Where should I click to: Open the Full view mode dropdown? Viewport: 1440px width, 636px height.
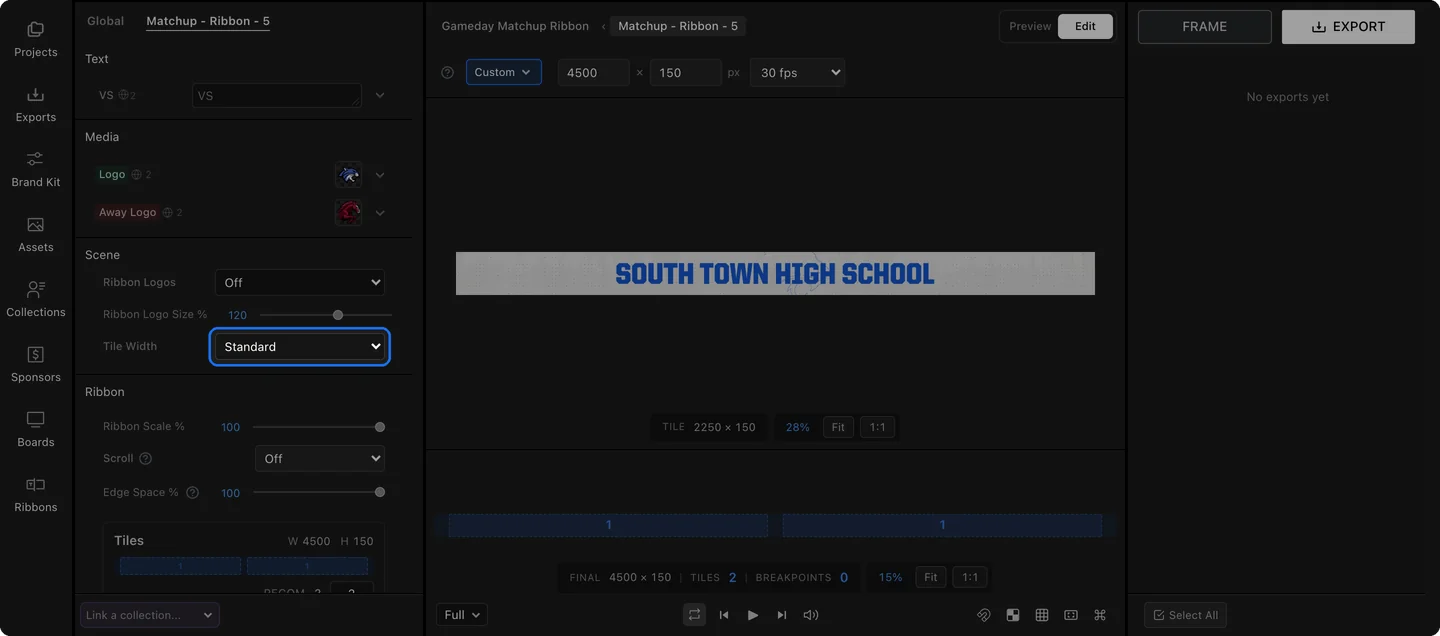click(462, 615)
